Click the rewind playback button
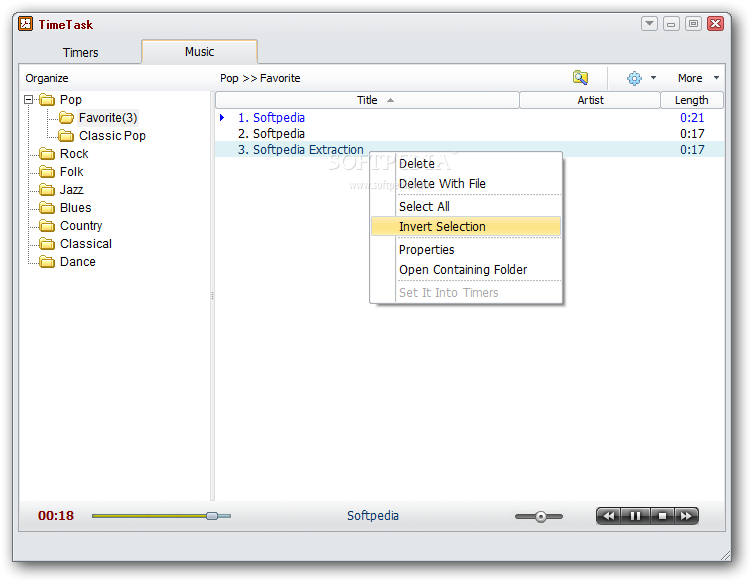Viewport: 752px width, 582px height. 609,516
